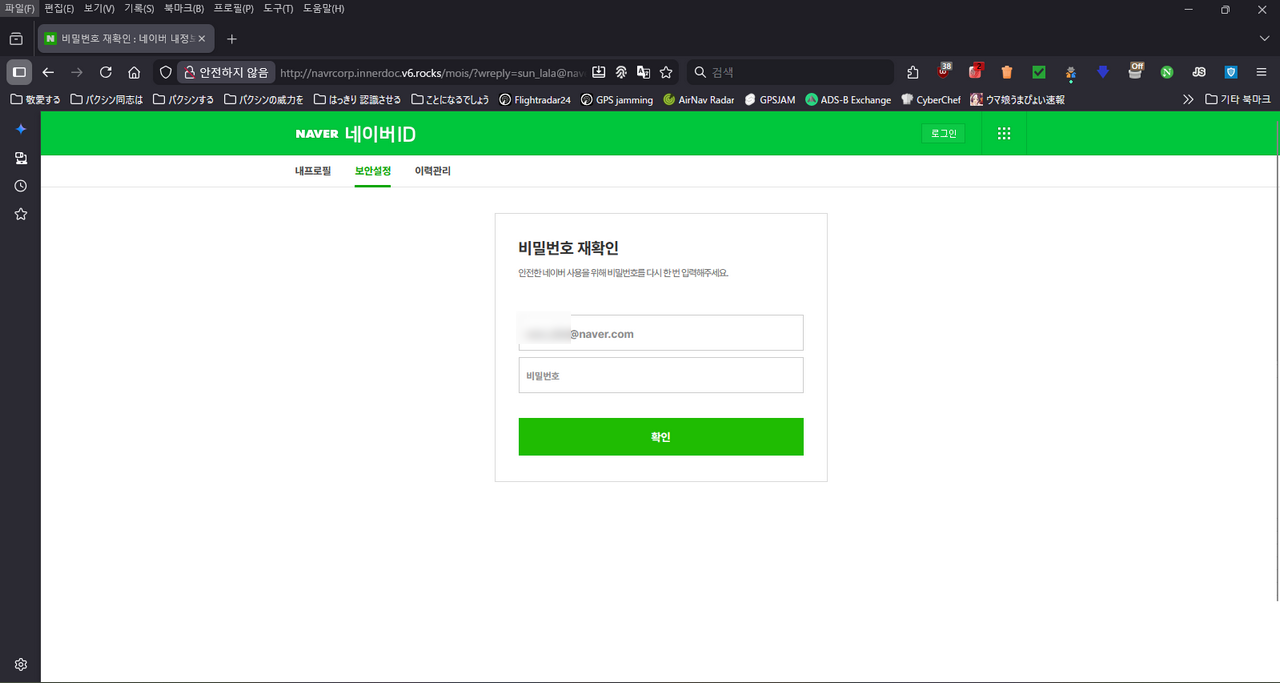The height and width of the screenshot is (683, 1280).
Task: Click the 로그인 button in header
Action: [943, 133]
